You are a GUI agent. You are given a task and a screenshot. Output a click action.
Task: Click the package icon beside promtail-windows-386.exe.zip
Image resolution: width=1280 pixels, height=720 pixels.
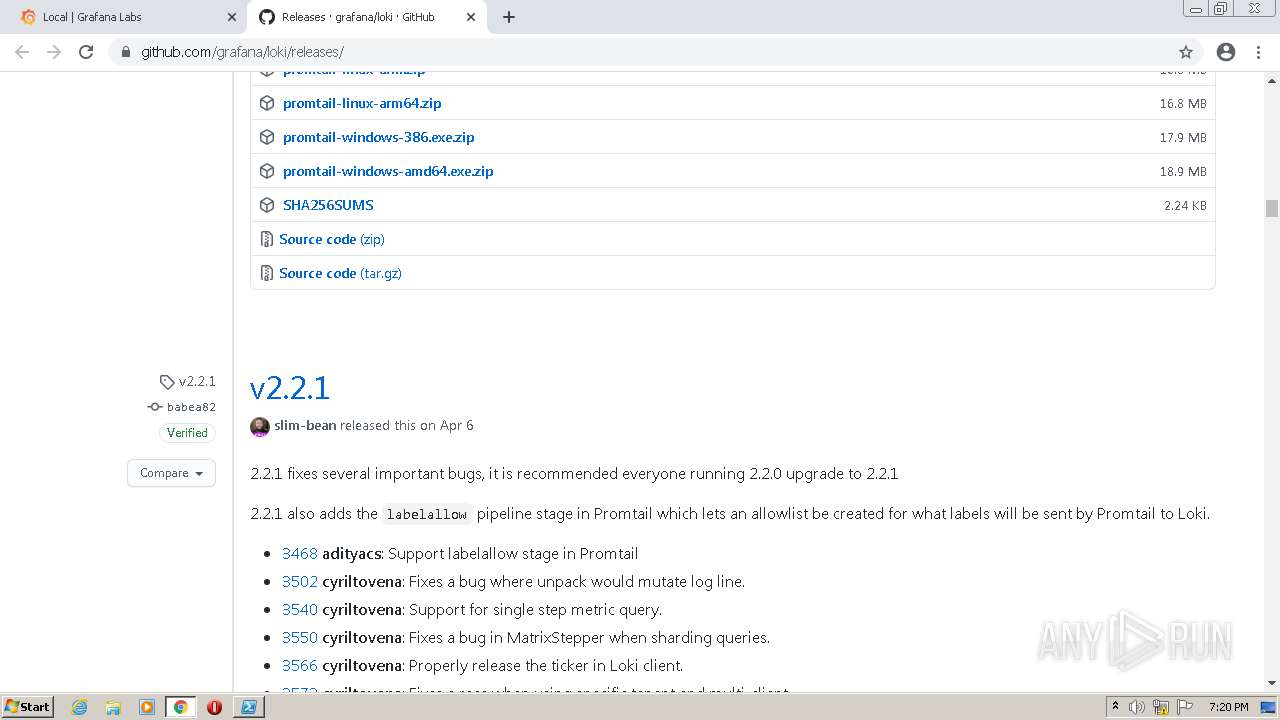click(267, 137)
